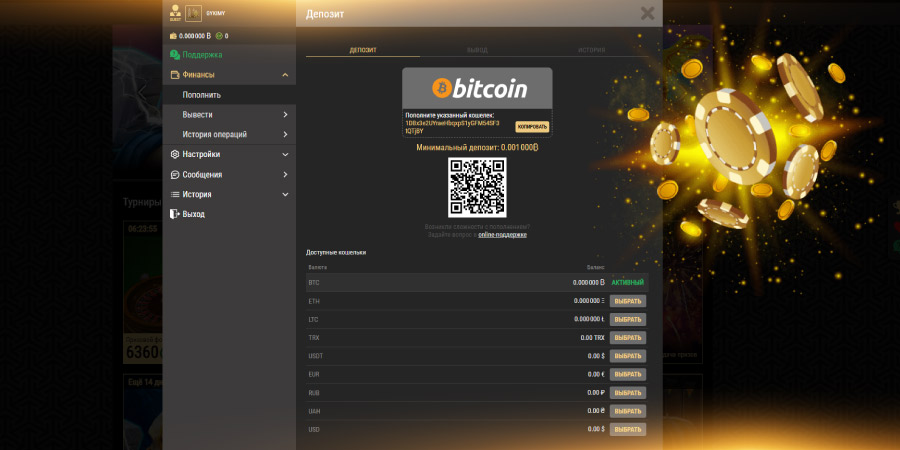Click the Bitcoin deposit QR code
The width and height of the screenshot is (900, 450).
[477, 187]
